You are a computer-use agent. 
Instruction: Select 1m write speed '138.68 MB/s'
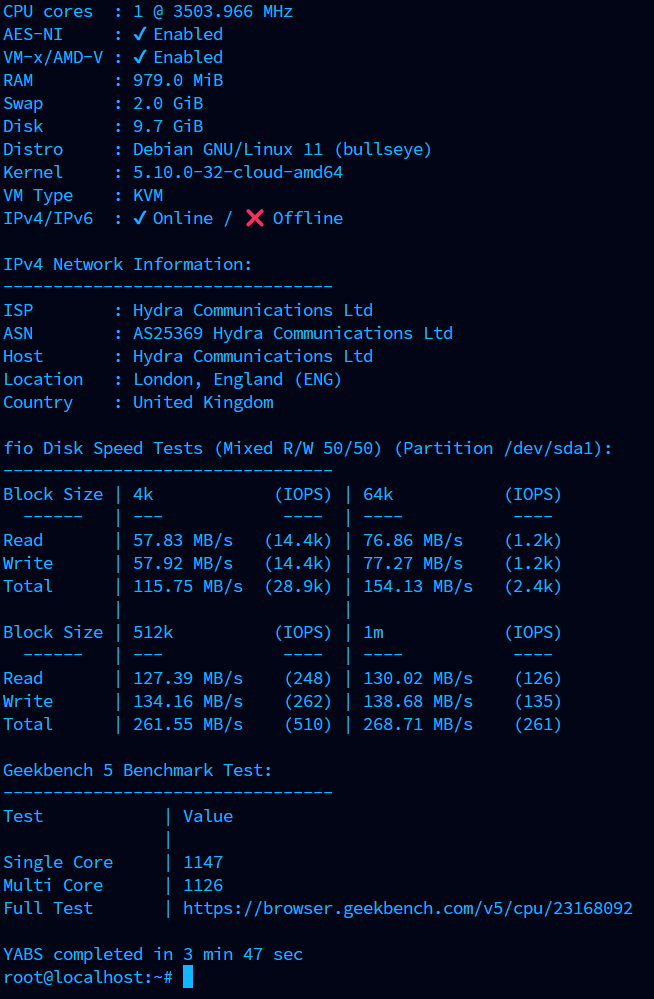pos(418,701)
